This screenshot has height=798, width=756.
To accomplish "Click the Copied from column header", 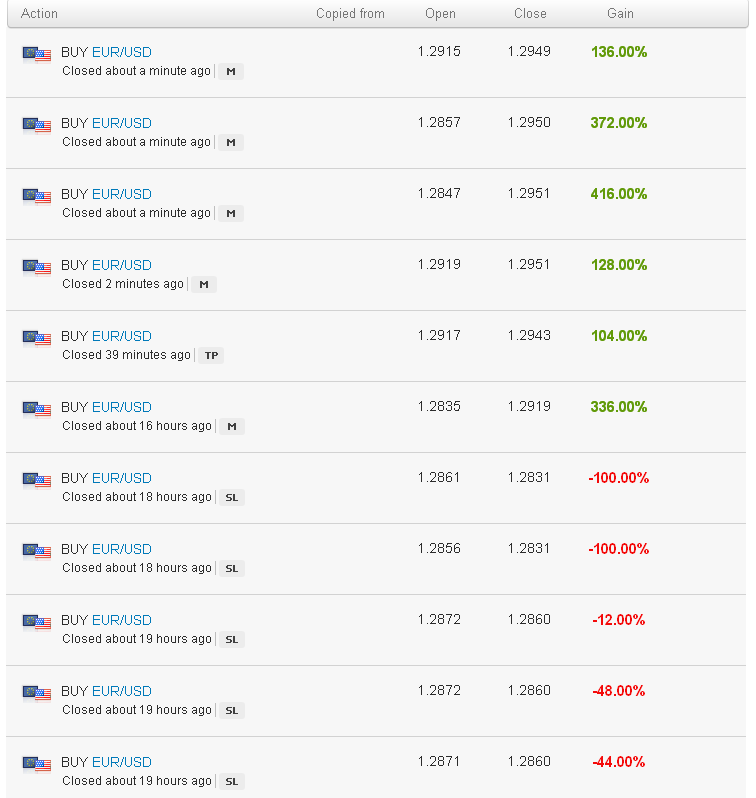I will 350,14.
